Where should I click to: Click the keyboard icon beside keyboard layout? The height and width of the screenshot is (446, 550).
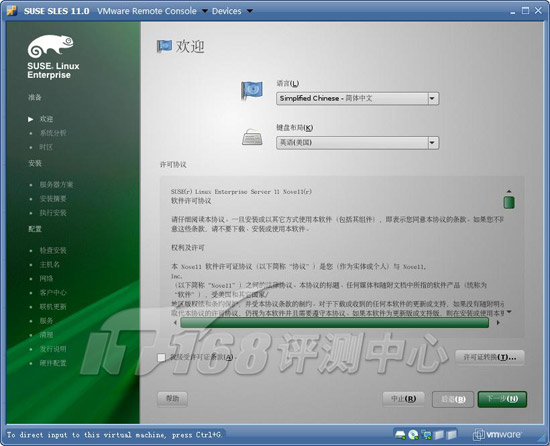point(252,137)
